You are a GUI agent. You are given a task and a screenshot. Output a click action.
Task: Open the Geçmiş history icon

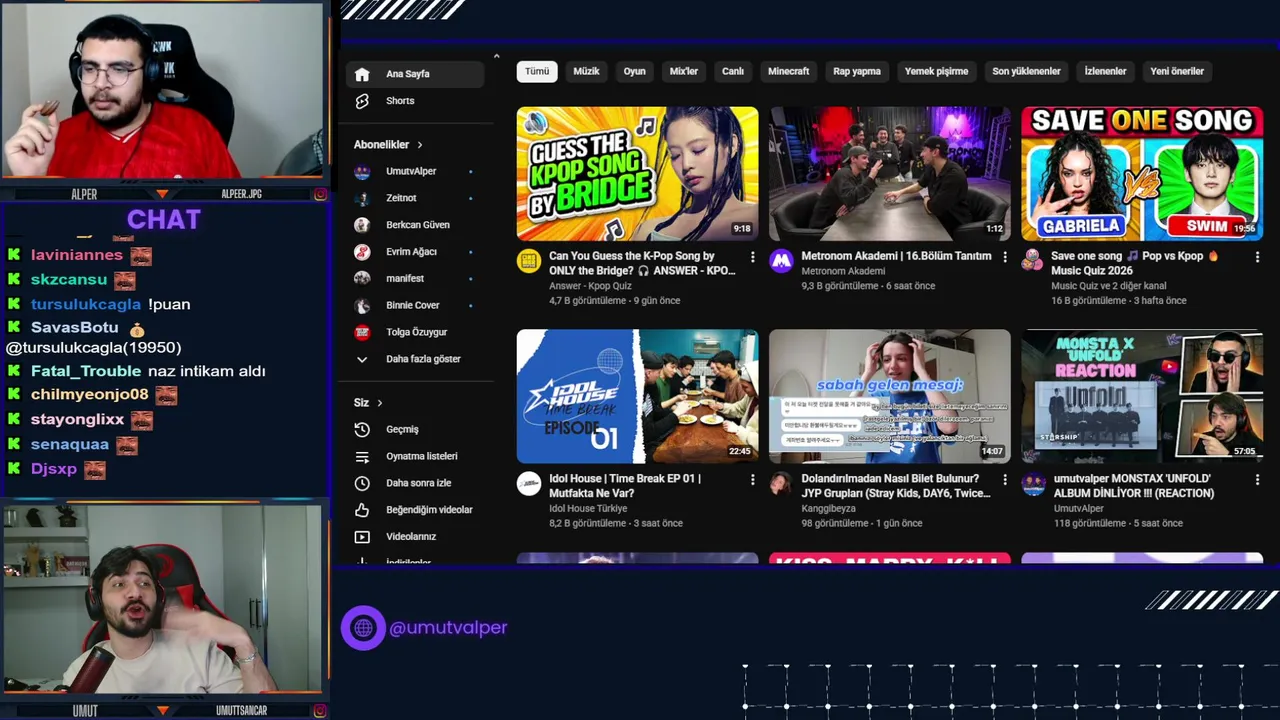point(362,429)
